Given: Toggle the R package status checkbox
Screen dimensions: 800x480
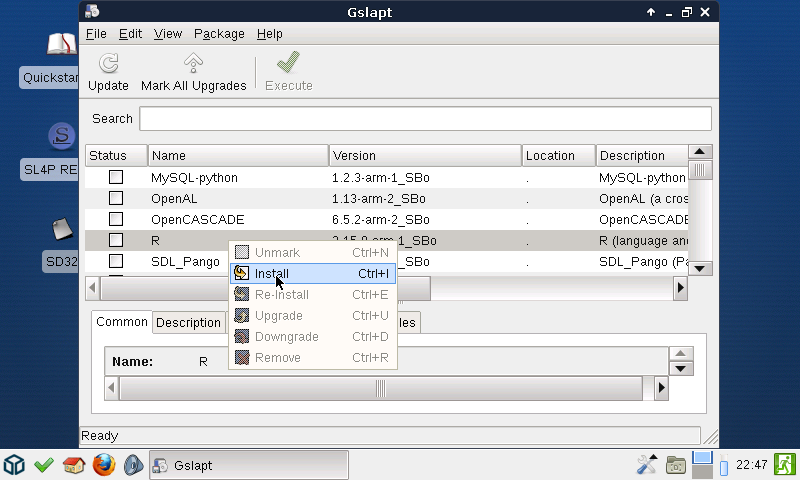Looking at the screenshot, I should pyautogui.click(x=116, y=240).
